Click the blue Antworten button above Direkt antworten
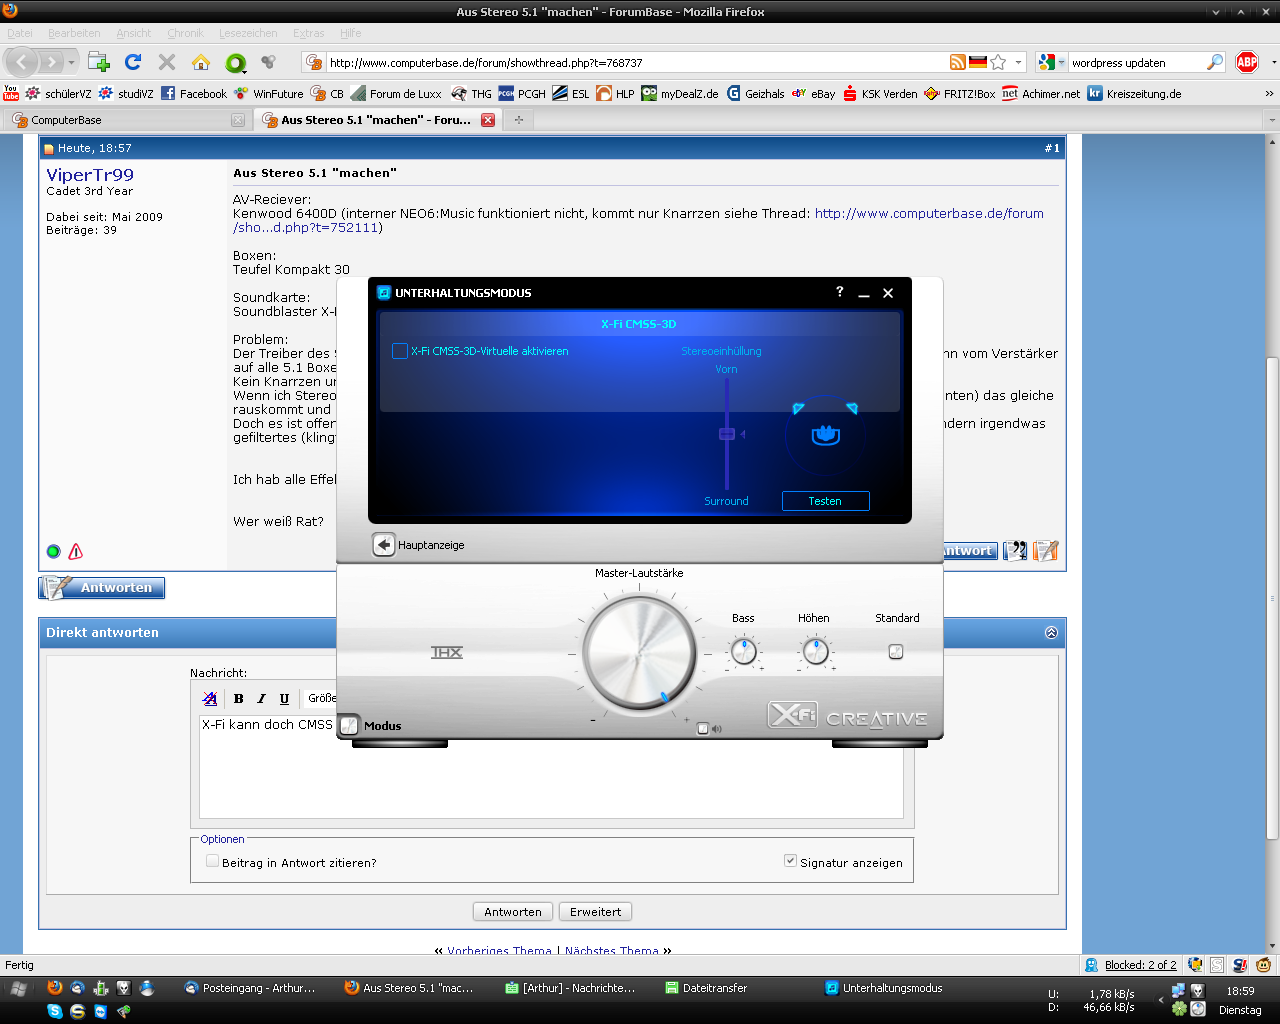Image resolution: width=1280 pixels, height=1024 pixels. point(102,588)
